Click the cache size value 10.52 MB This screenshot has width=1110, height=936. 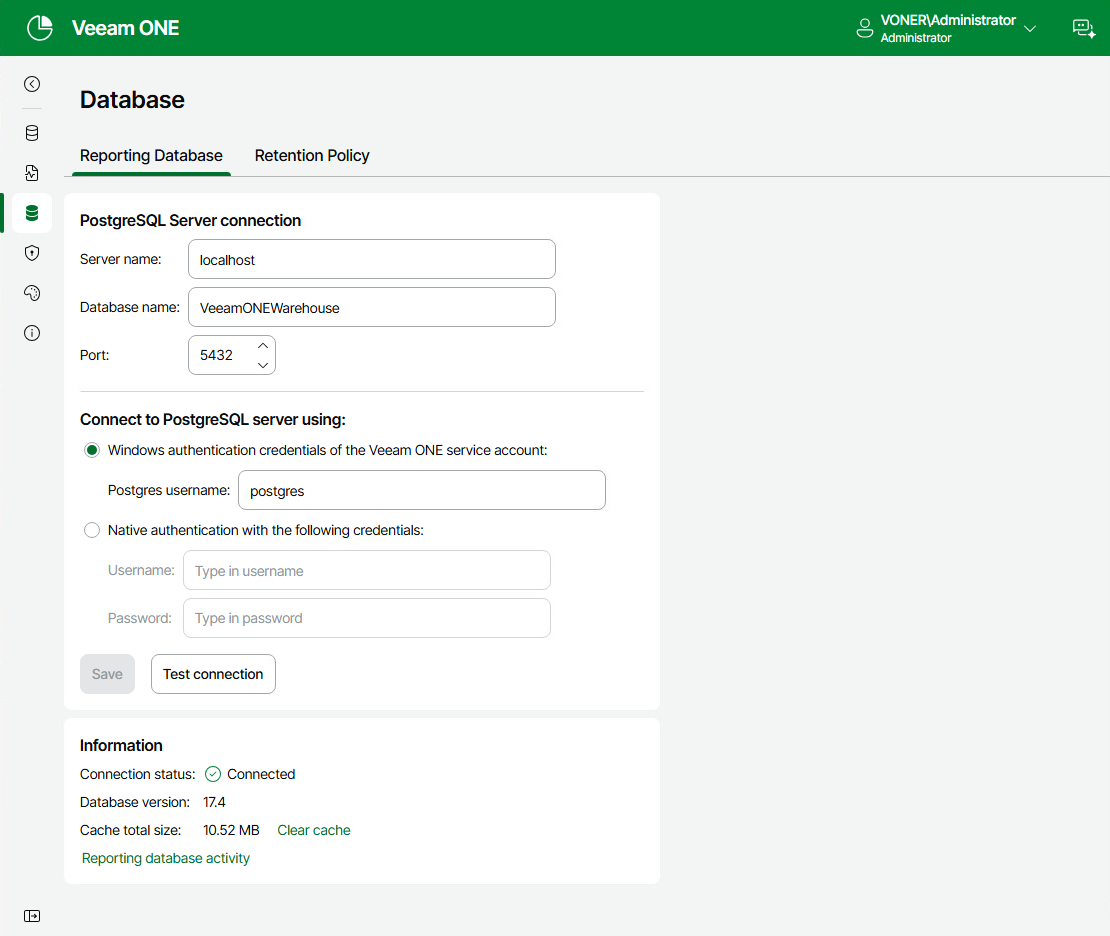[x=231, y=831]
